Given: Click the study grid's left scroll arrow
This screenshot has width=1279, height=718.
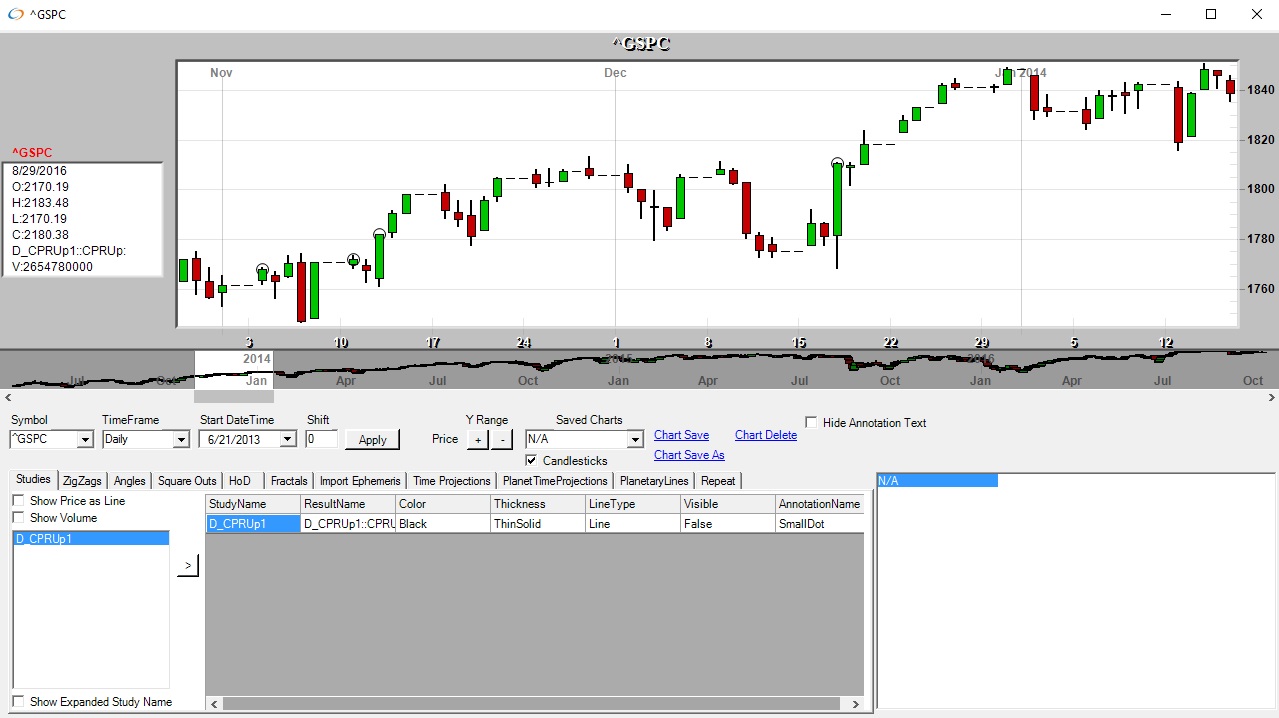Looking at the screenshot, I should [212, 705].
